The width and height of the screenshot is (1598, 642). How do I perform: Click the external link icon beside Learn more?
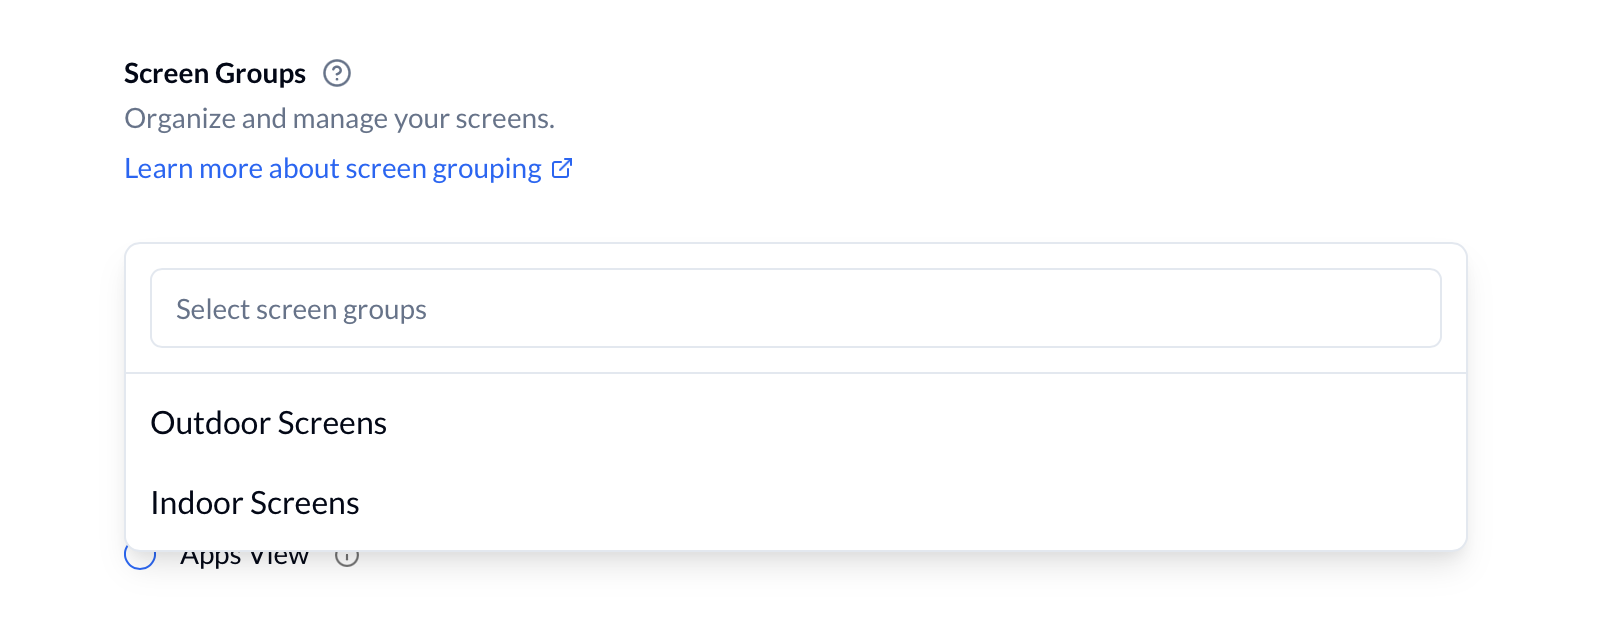562,168
